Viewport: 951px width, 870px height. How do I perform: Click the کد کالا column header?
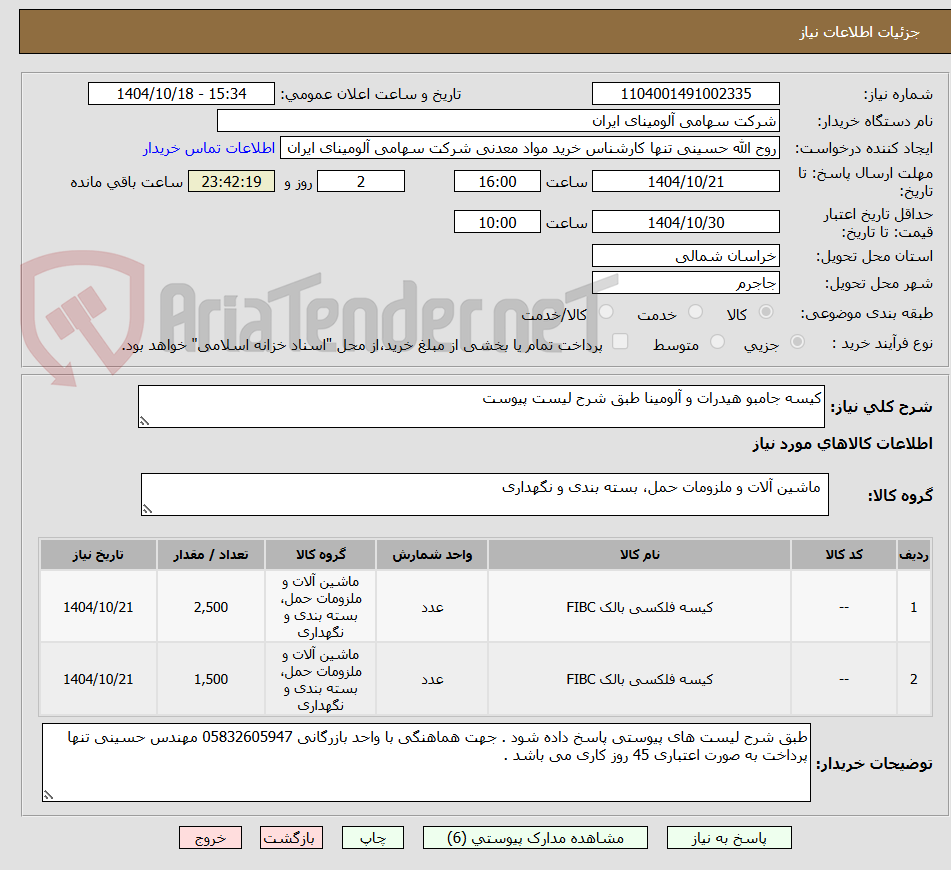point(844,555)
